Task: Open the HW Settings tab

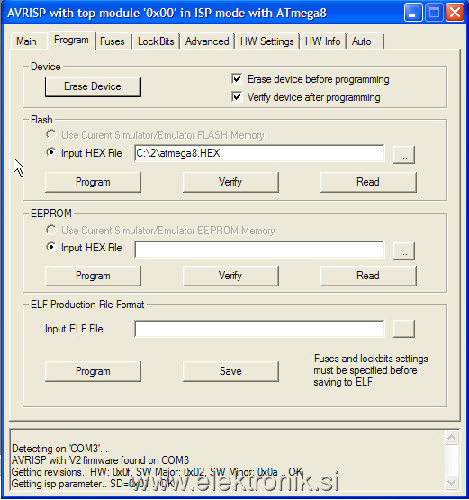Action: 267,41
